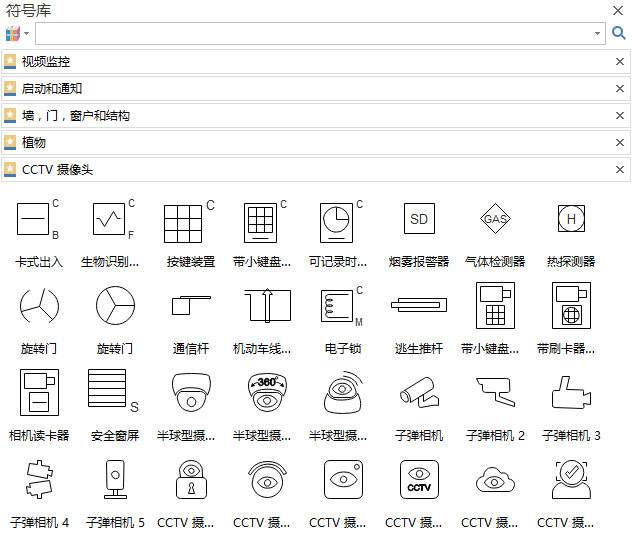This screenshot has width=634, height=542.
Task: Close the 启动和通知 library
Action: (619, 89)
